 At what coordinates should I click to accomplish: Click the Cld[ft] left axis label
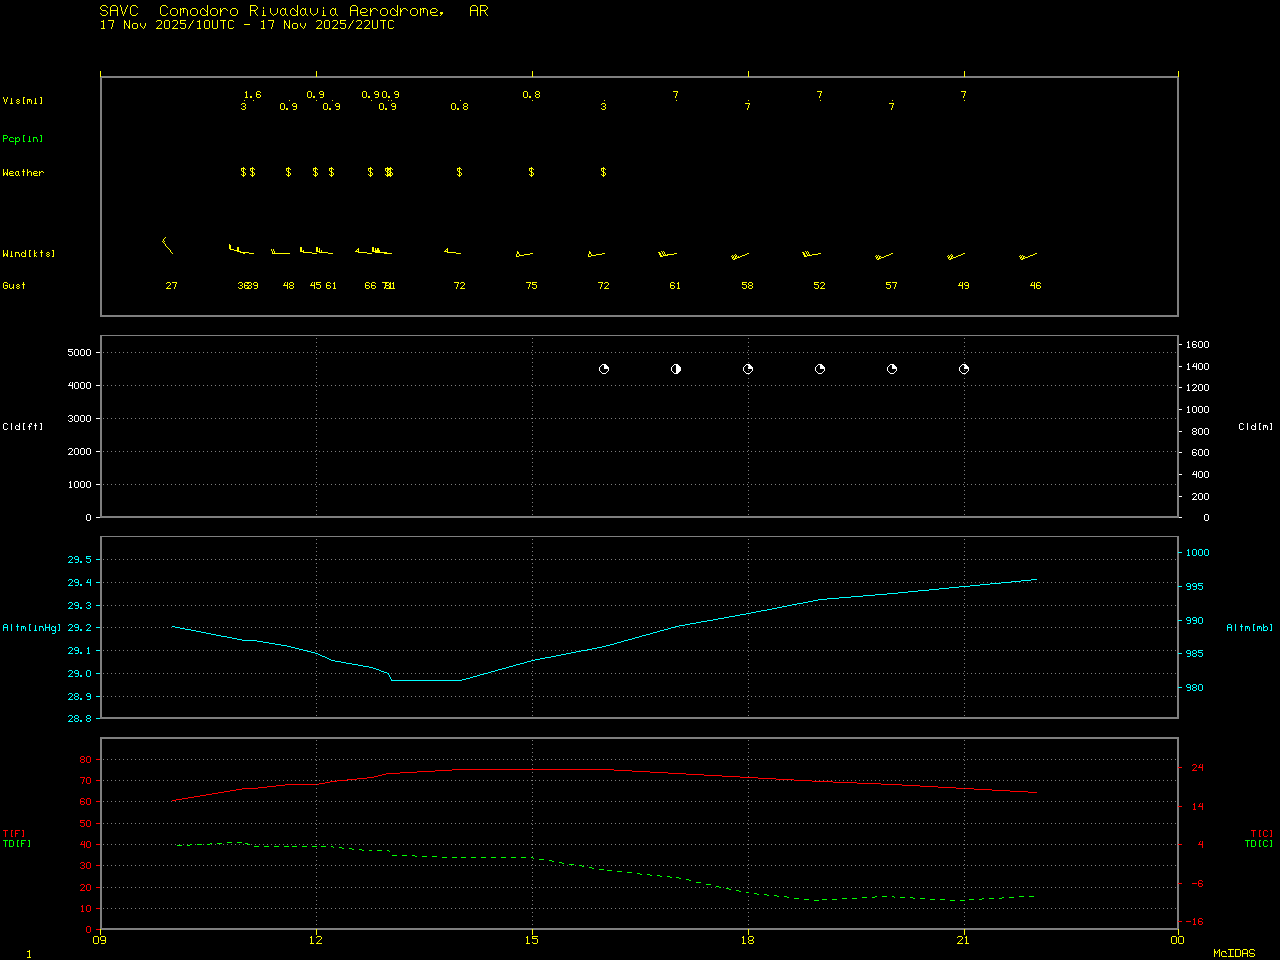click(x=23, y=427)
